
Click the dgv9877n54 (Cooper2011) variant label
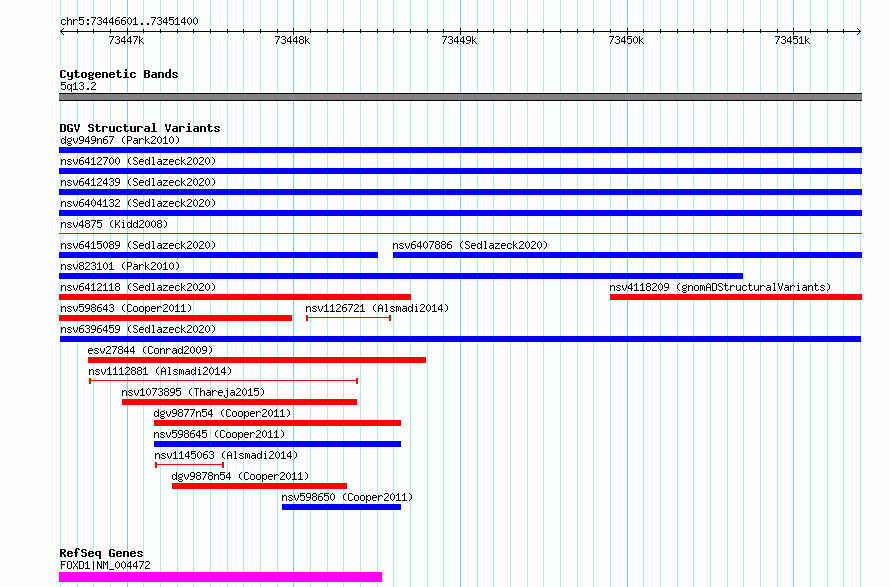(x=222, y=413)
